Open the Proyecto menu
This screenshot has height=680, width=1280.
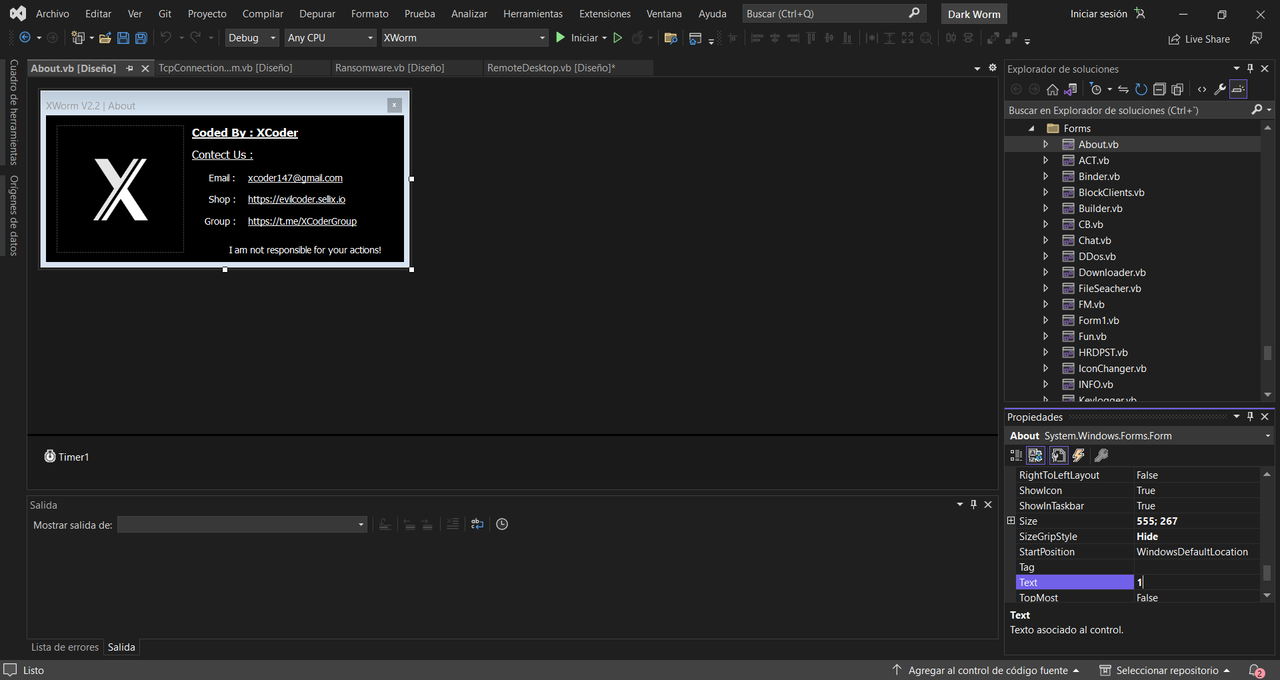(207, 14)
